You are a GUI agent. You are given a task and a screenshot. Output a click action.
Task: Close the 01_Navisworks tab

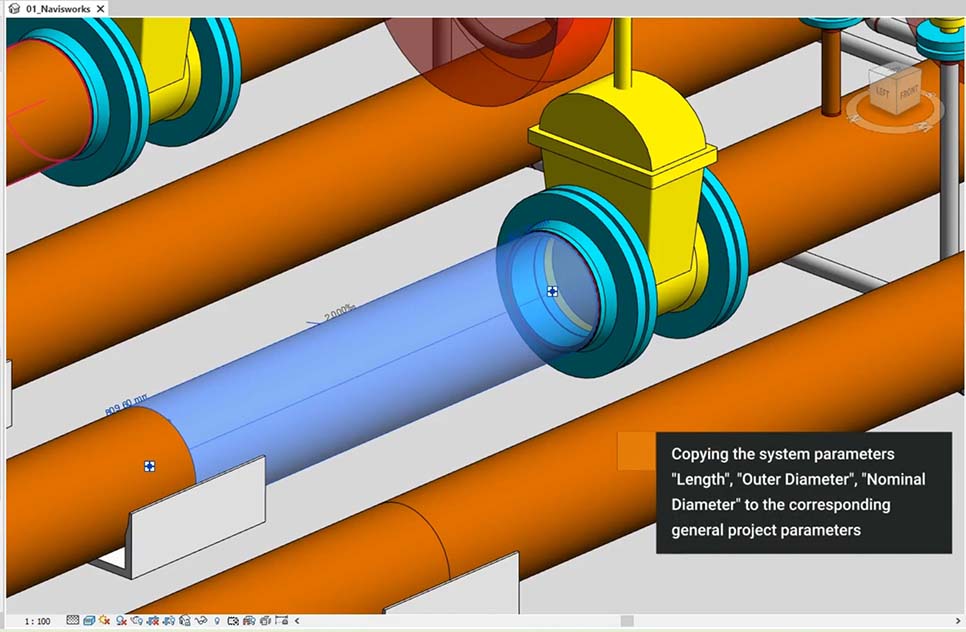(x=101, y=8)
